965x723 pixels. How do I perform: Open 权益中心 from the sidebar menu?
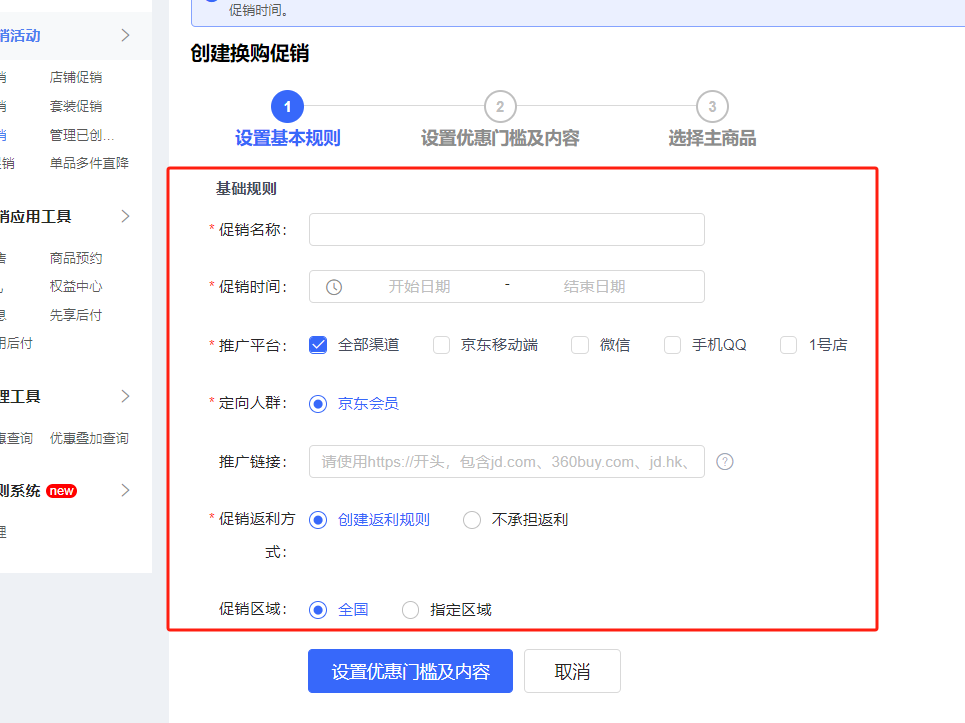[x=76, y=286]
